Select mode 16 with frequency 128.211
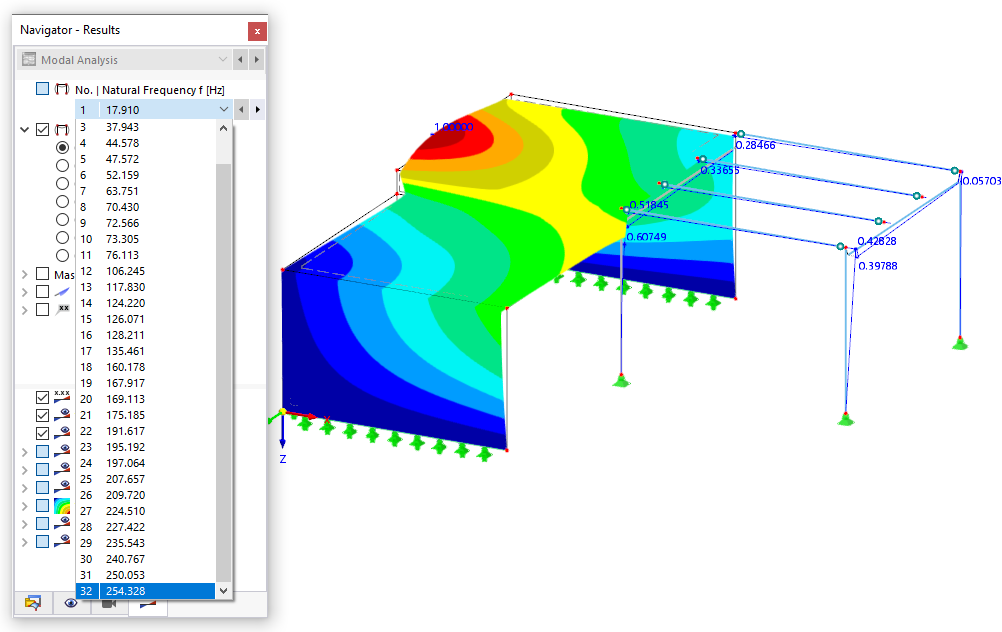Screen dimensions: 1002x632 (146, 335)
